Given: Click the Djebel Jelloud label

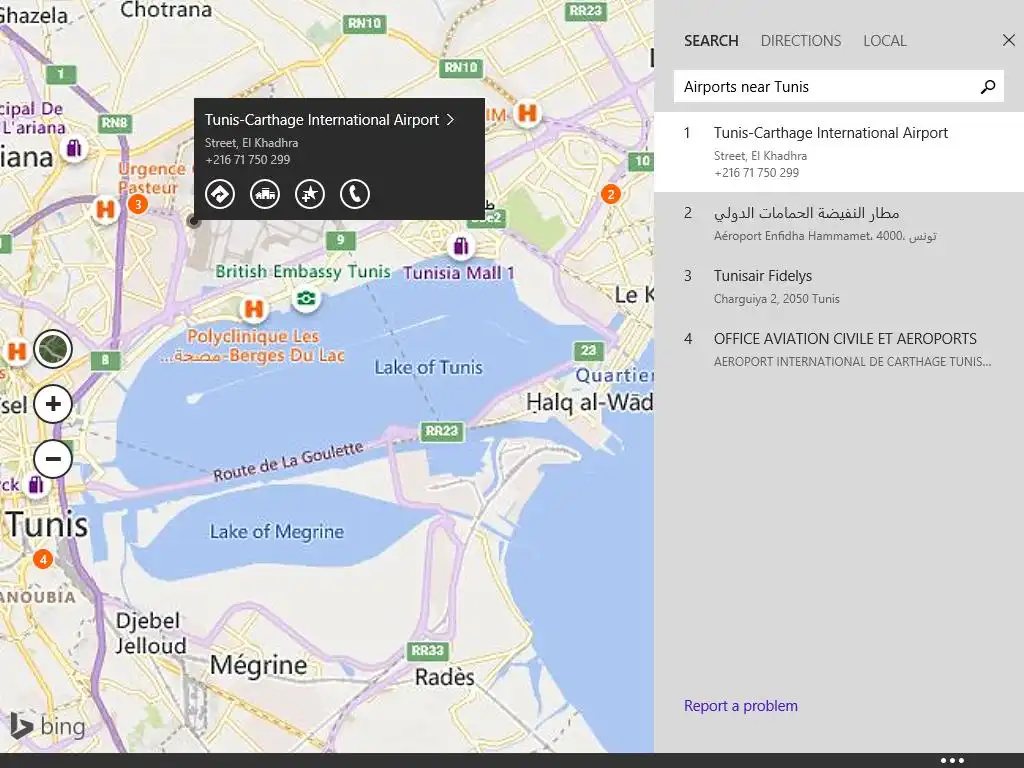Looking at the screenshot, I should click(151, 633).
